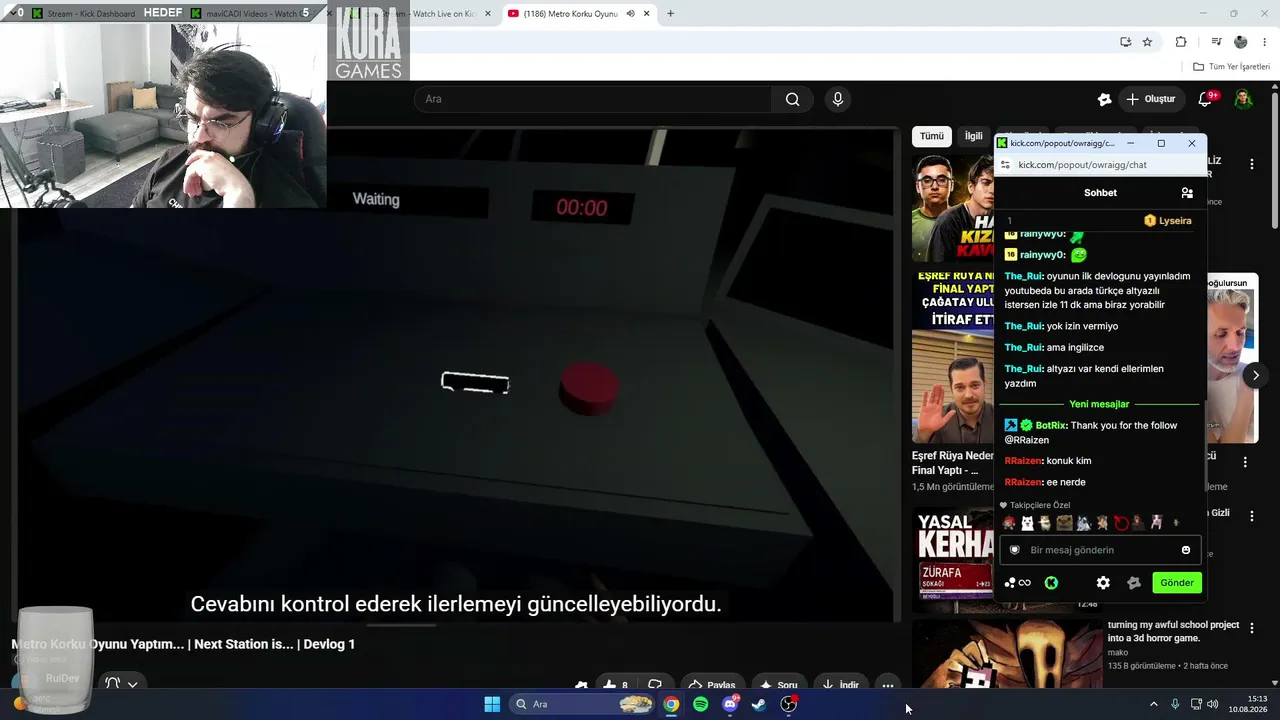1280x720 pixels.
Task: Select the red circle follower emote
Action: (1121, 523)
